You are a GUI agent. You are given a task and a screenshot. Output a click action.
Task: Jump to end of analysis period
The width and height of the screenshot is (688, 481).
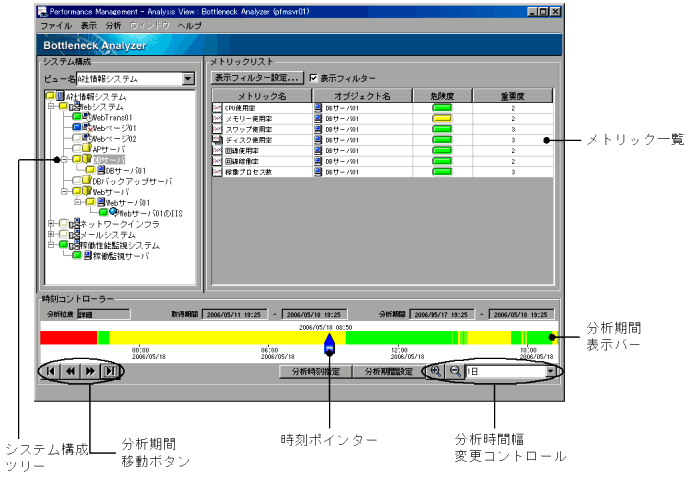(x=110, y=371)
